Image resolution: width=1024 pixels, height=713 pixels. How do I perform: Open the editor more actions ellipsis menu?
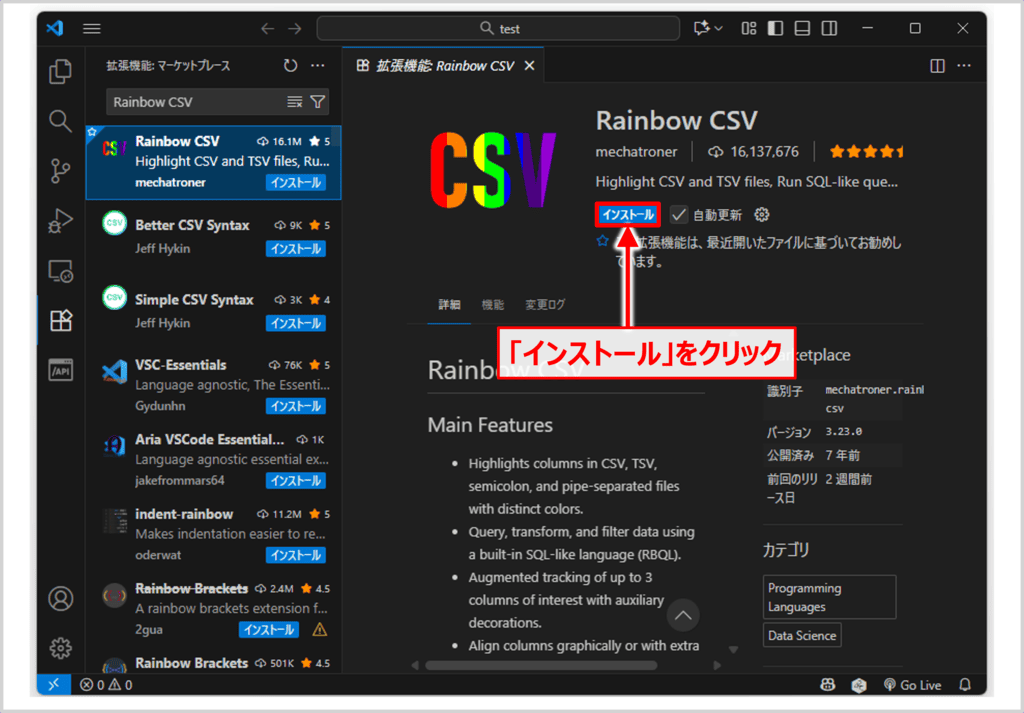tap(965, 66)
